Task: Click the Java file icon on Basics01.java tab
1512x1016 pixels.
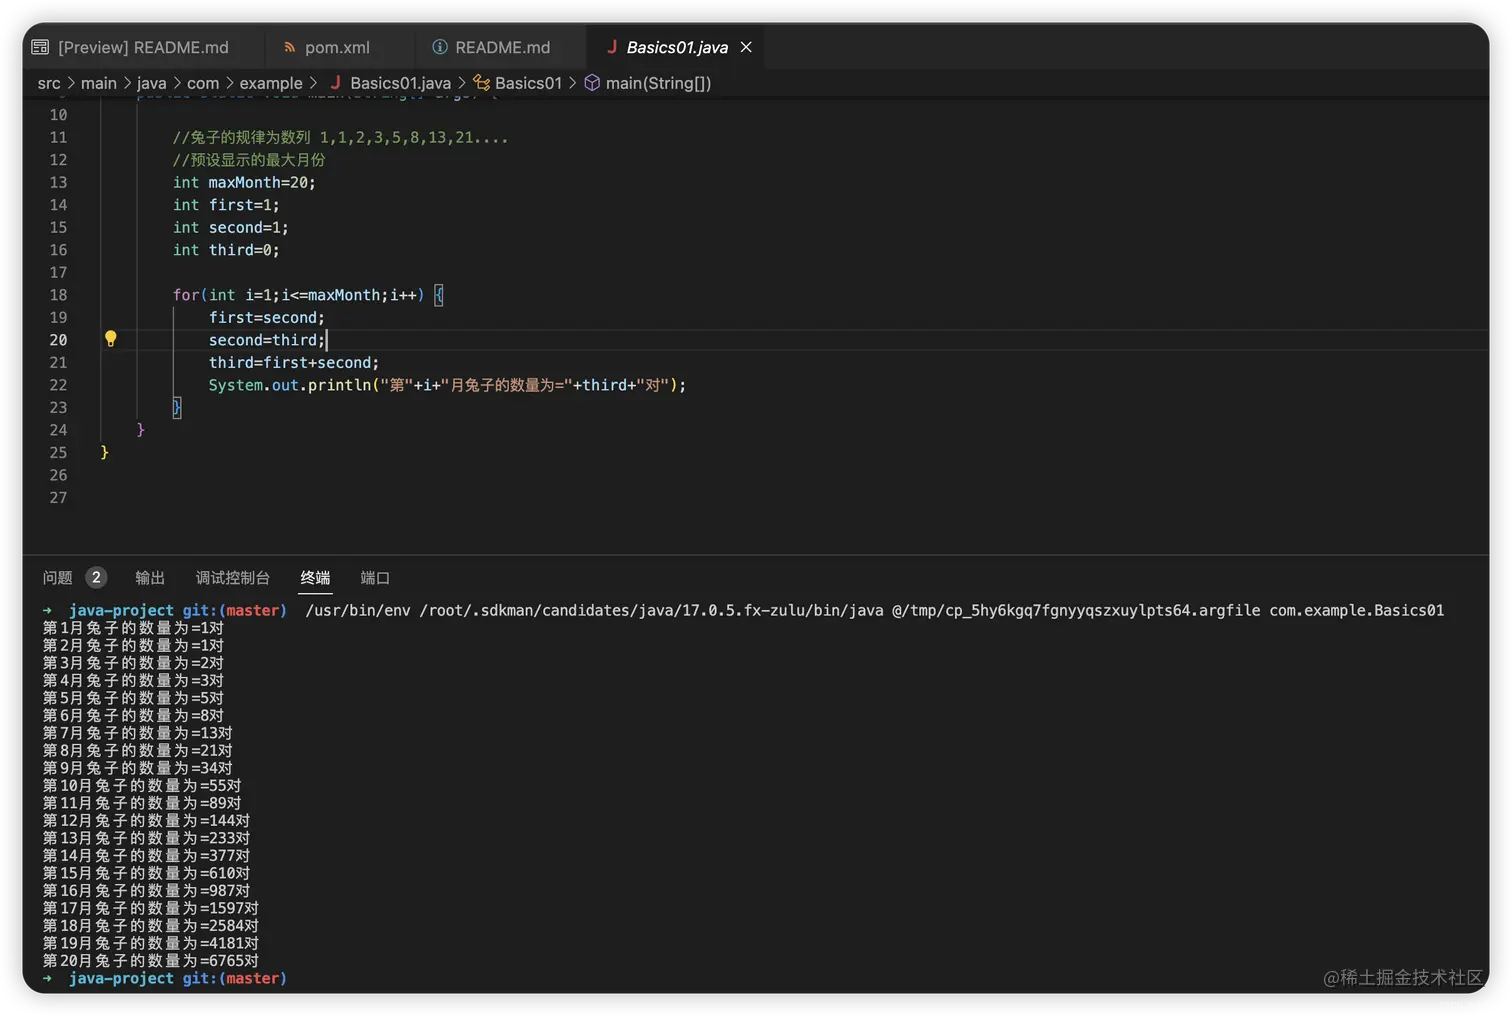Action: pyautogui.click(x=611, y=47)
